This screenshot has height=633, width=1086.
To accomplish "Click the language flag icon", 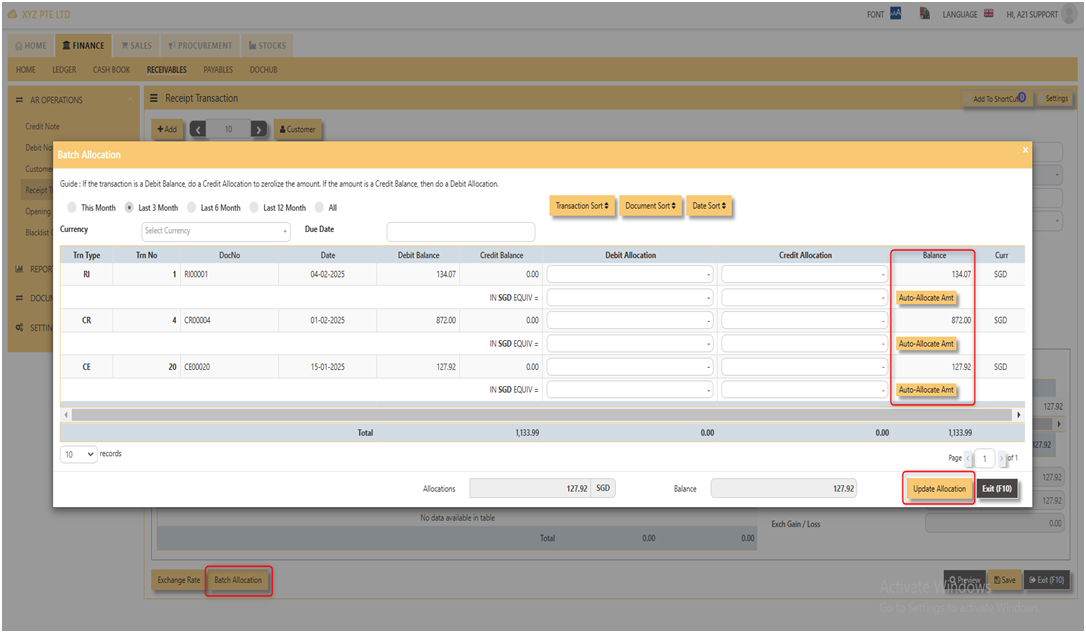I will (x=988, y=13).
